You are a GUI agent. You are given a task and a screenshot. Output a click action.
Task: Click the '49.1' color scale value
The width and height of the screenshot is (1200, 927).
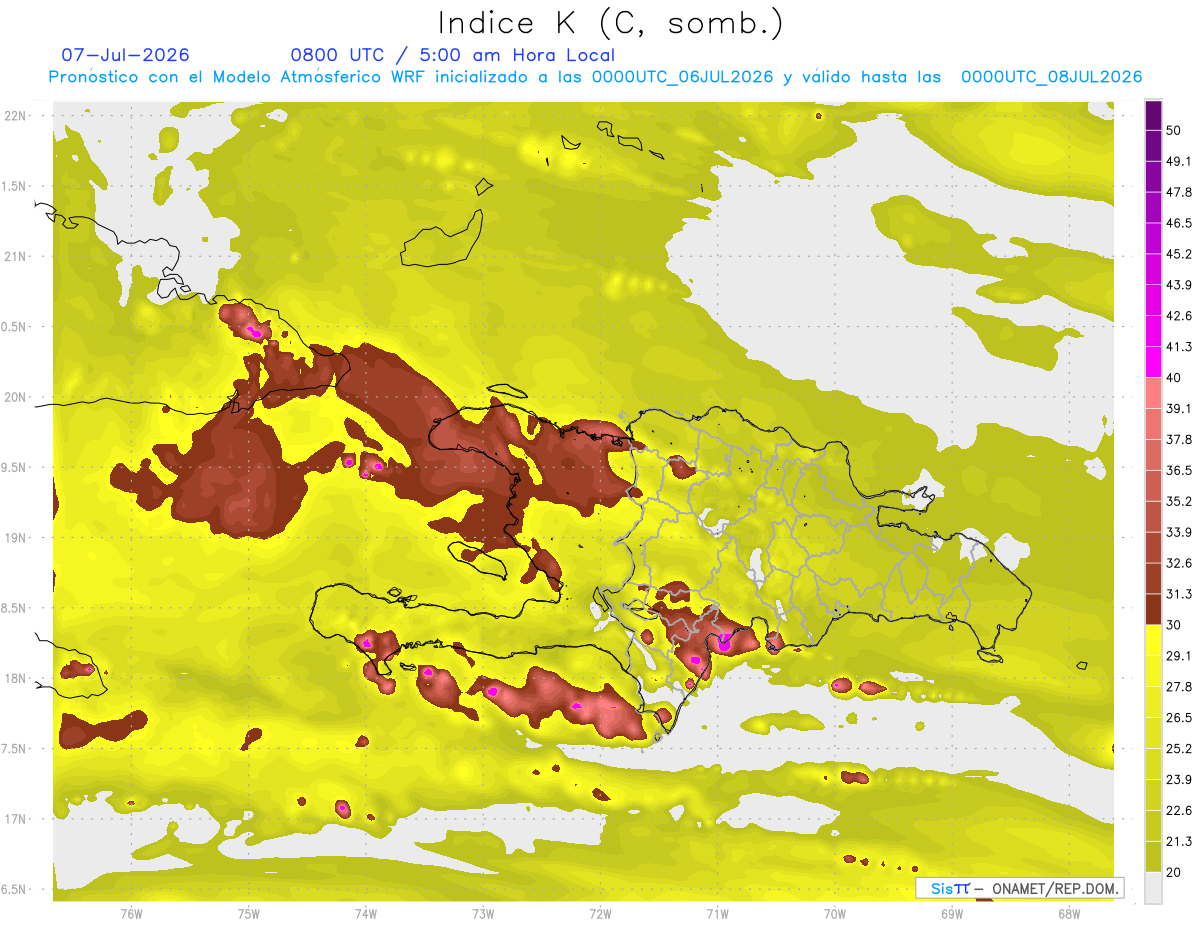click(1178, 161)
